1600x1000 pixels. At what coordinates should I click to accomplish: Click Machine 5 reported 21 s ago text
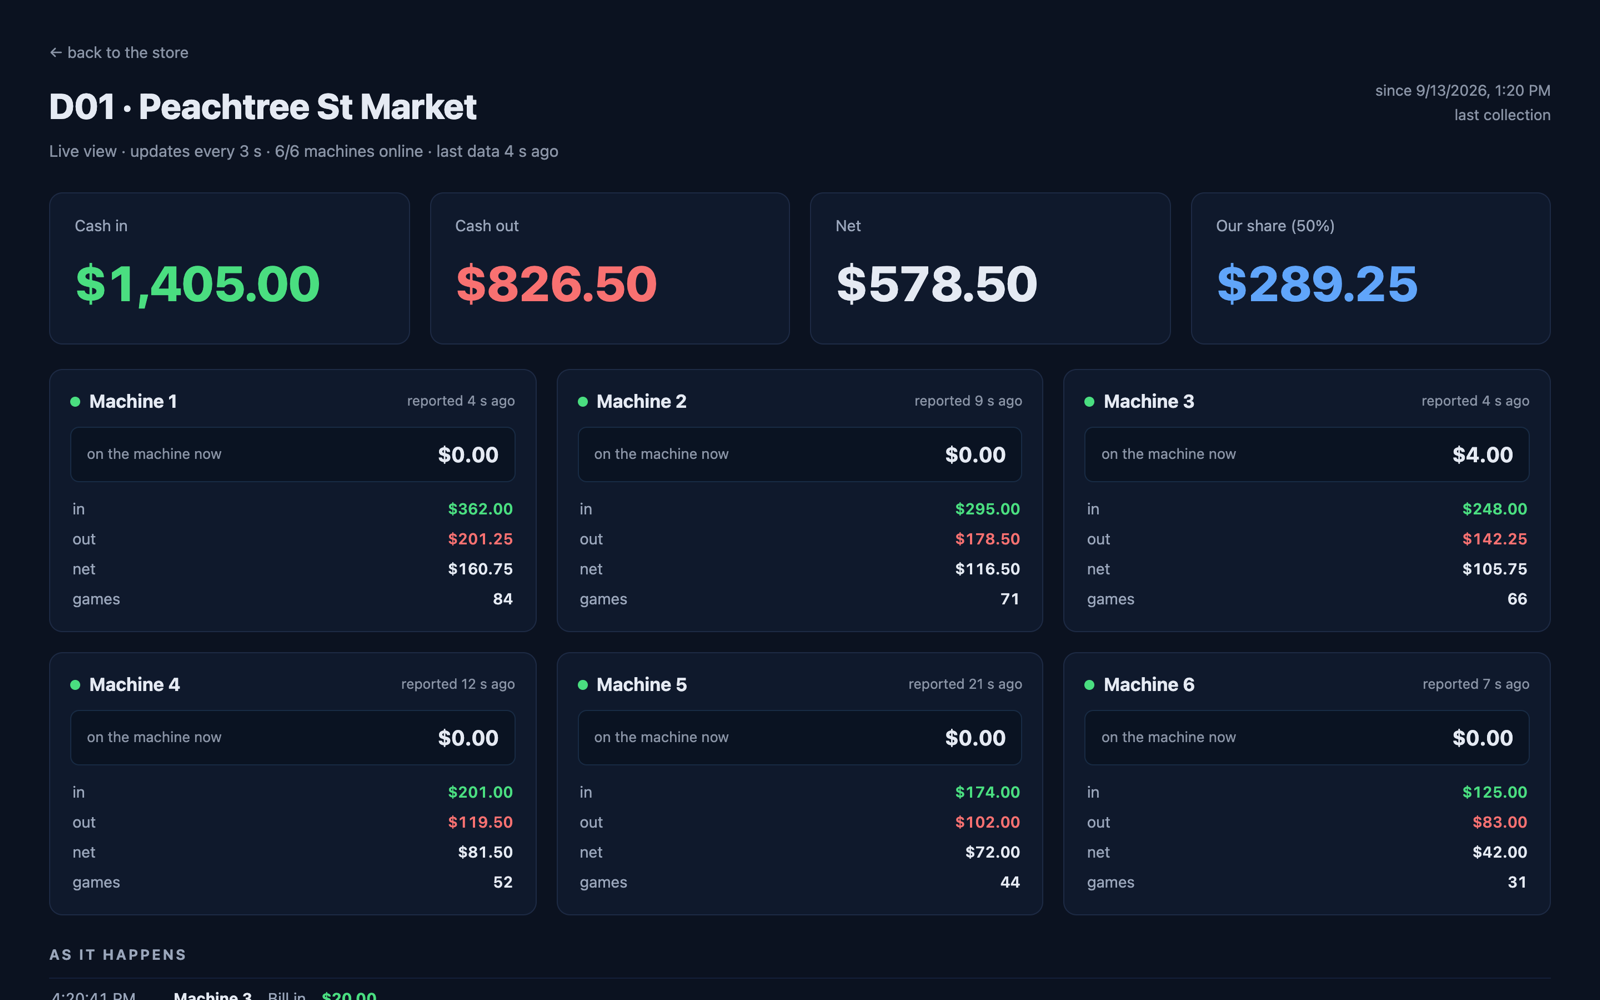coord(965,684)
